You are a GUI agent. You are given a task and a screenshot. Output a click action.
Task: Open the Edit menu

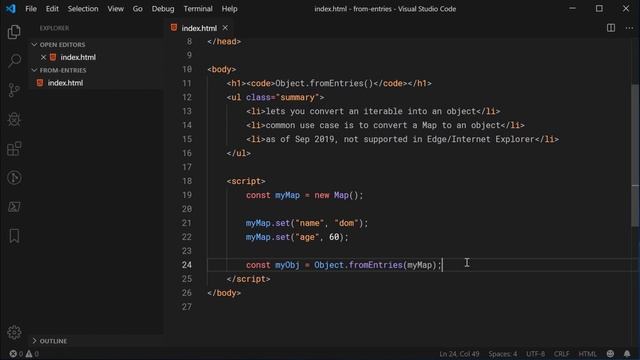pos(52,9)
